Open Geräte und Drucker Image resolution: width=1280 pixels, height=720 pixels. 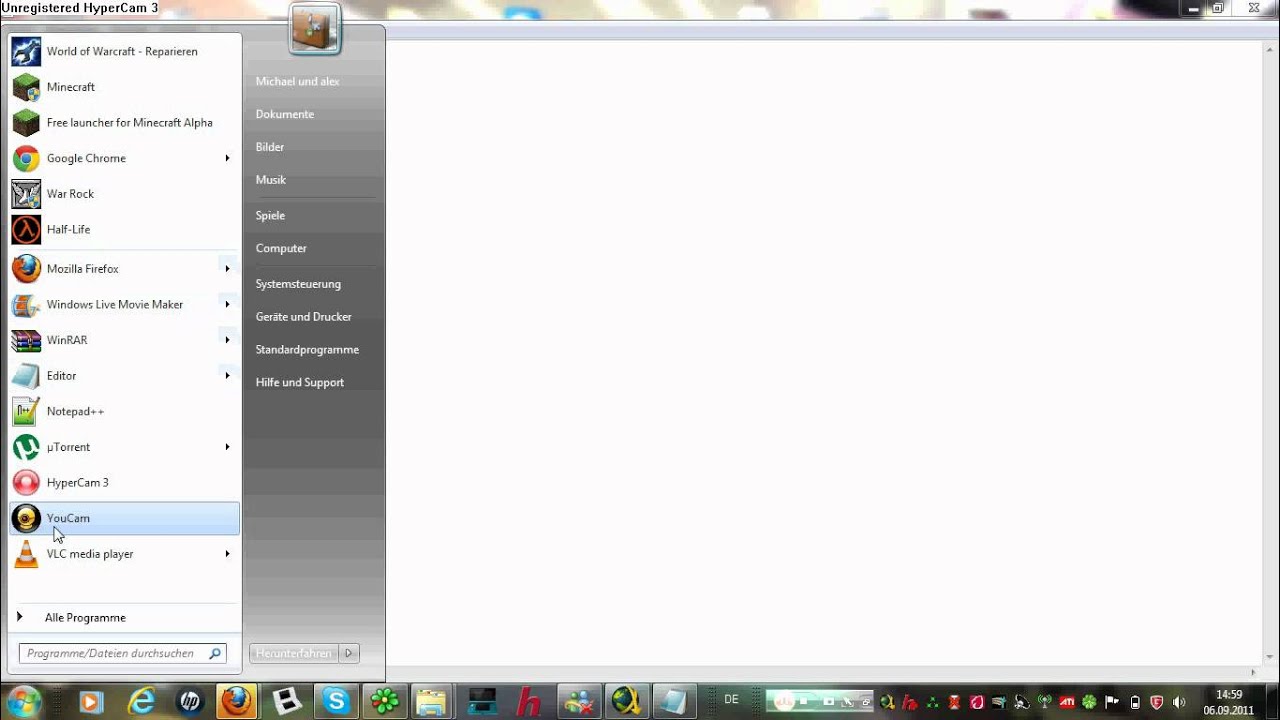pos(304,317)
